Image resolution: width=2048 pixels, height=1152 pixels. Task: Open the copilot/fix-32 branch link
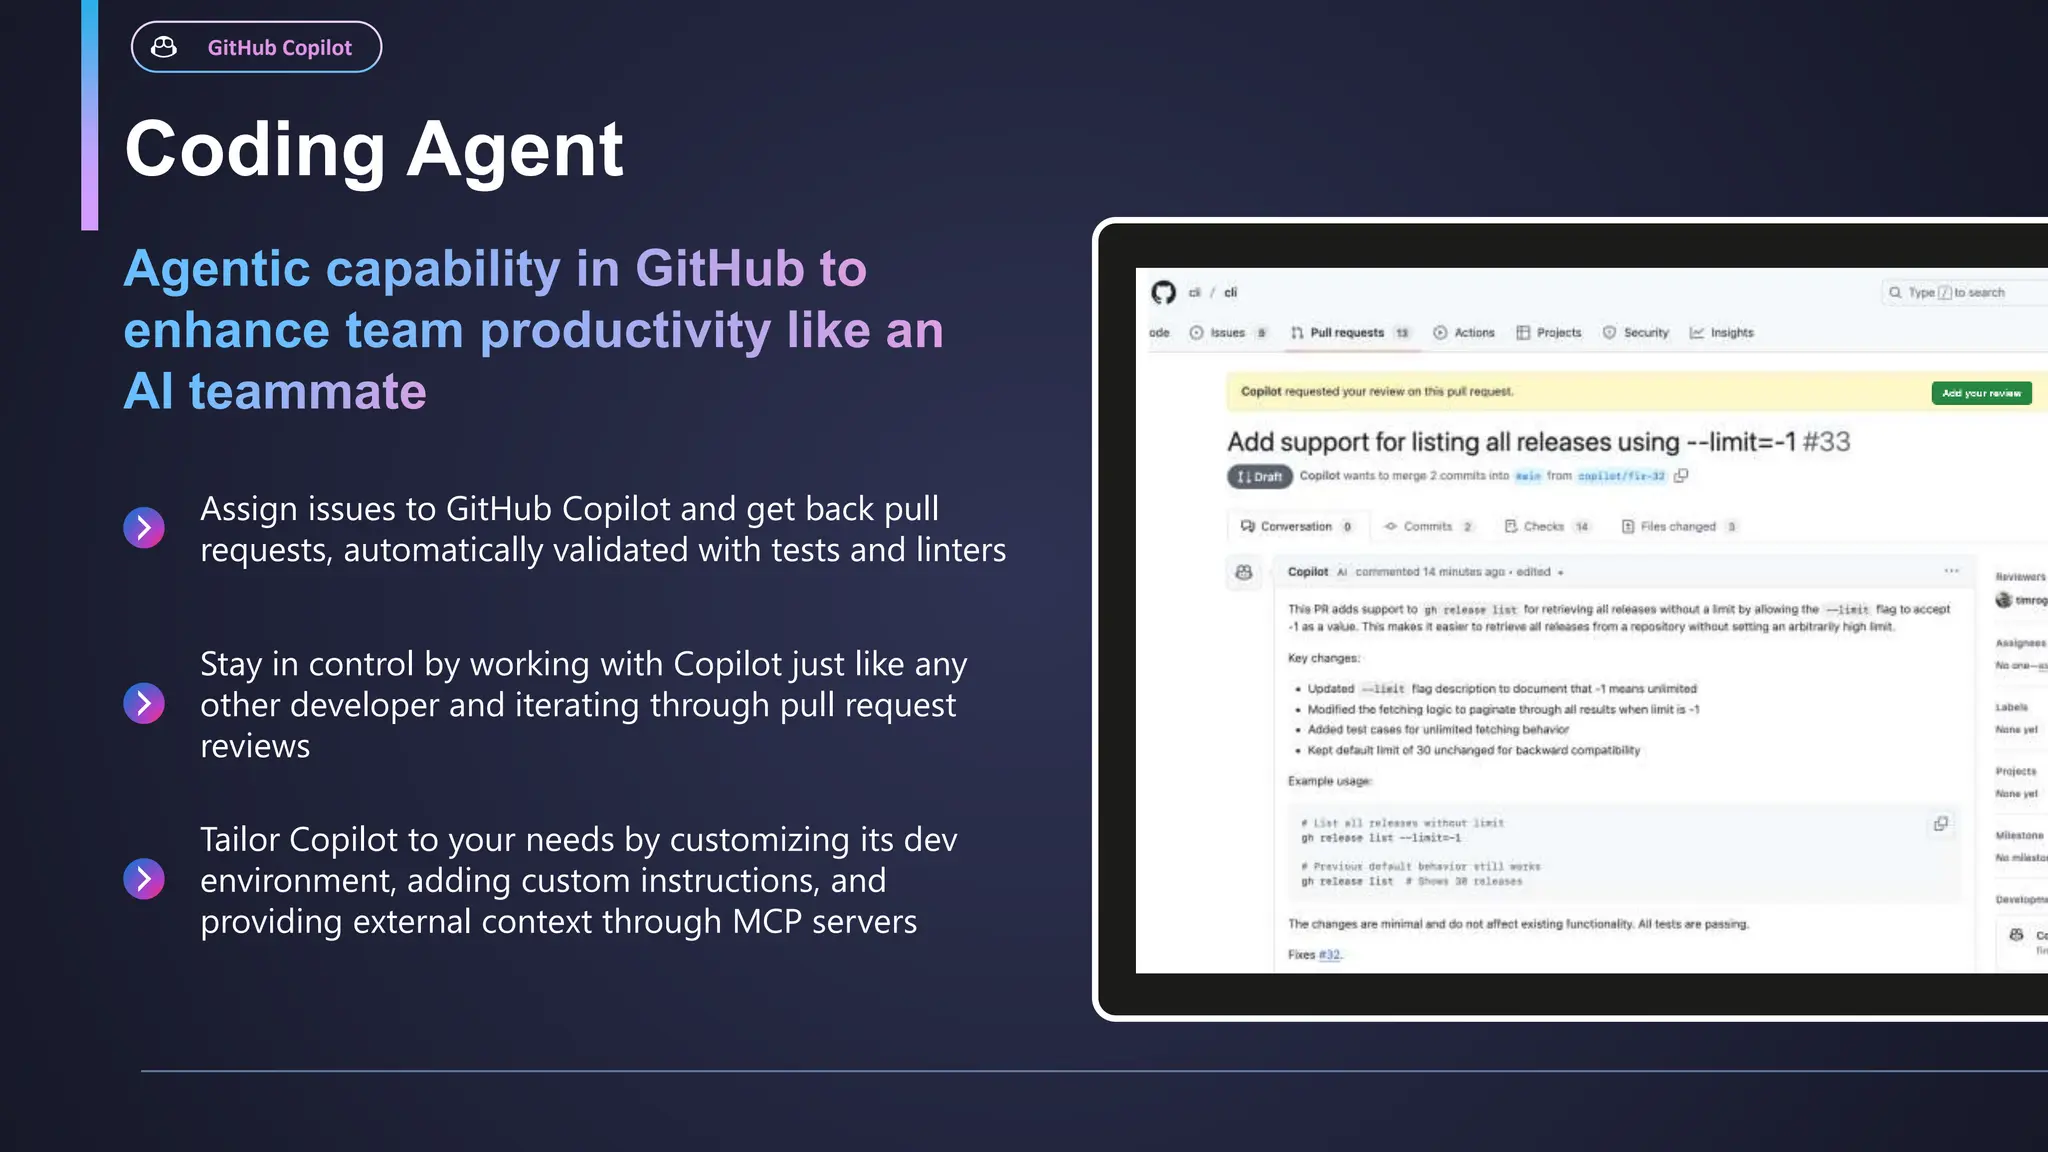coord(1621,477)
